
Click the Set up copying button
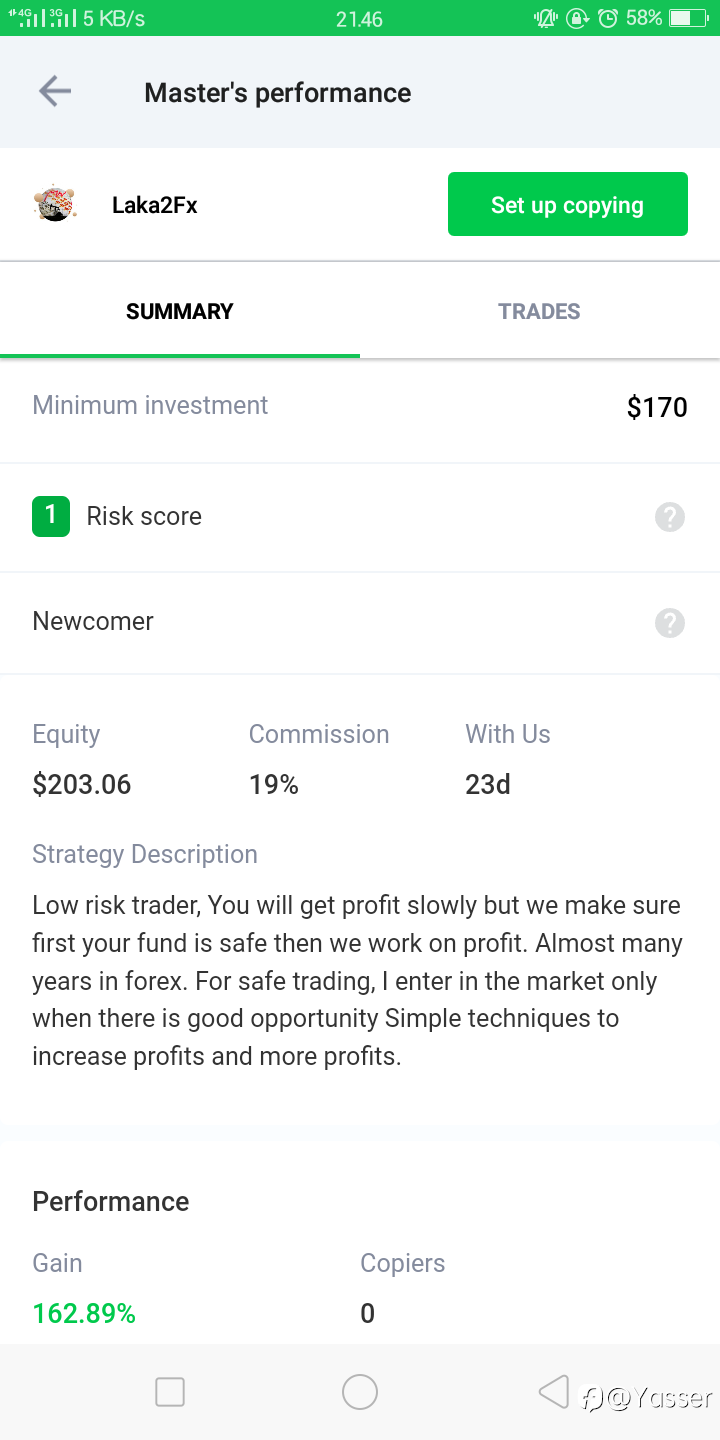tap(567, 204)
